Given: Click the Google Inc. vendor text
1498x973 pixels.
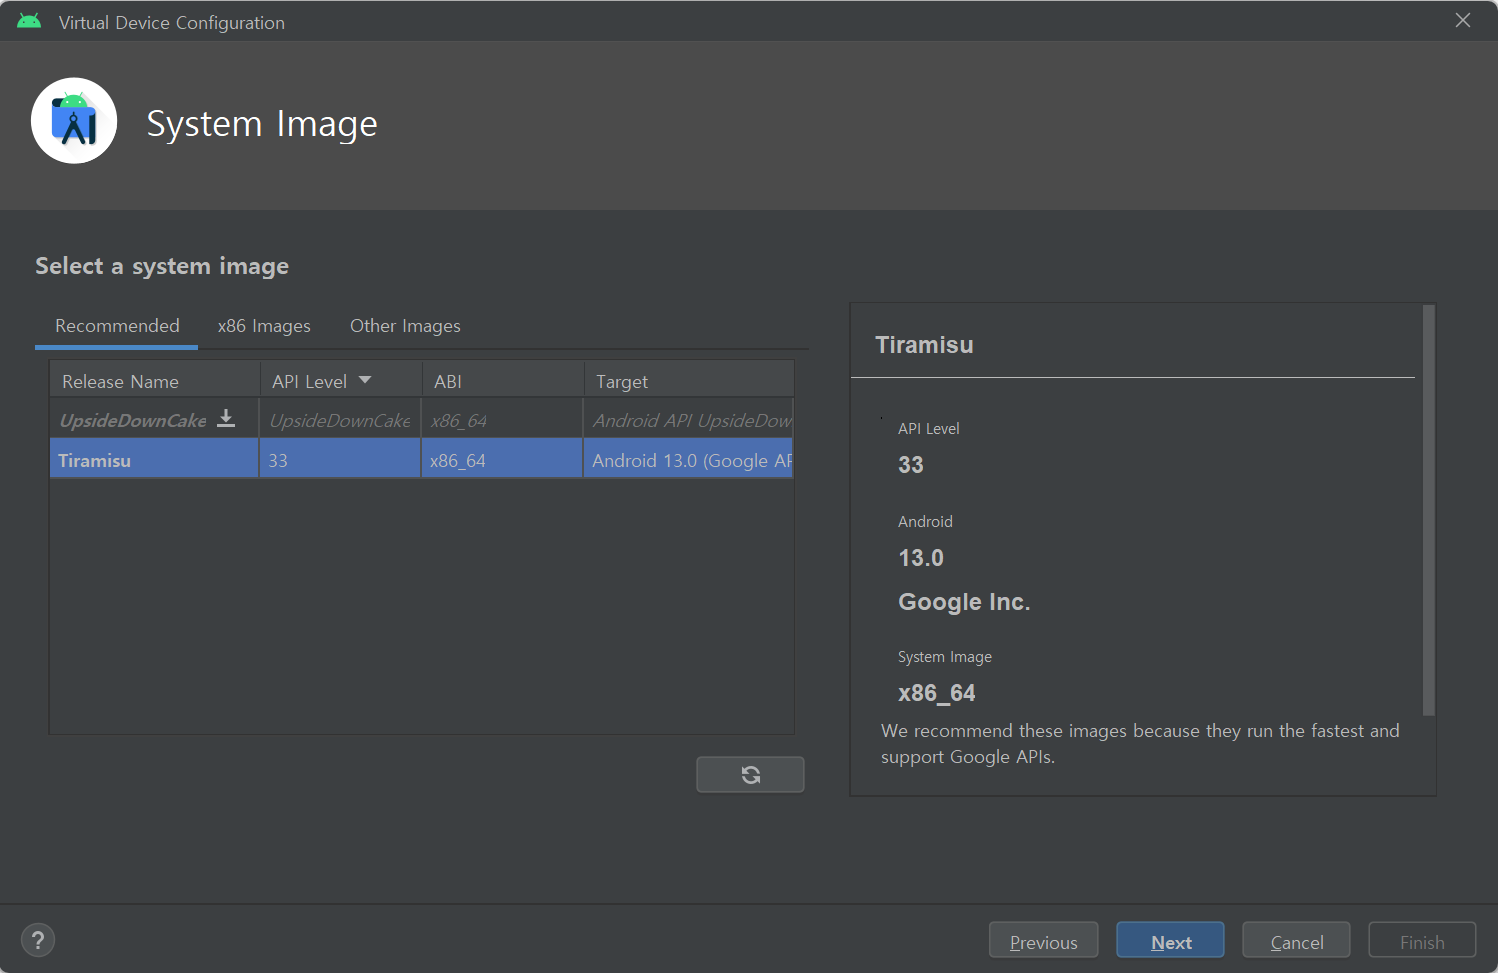Looking at the screenshot, I should [x=964, y=602].
